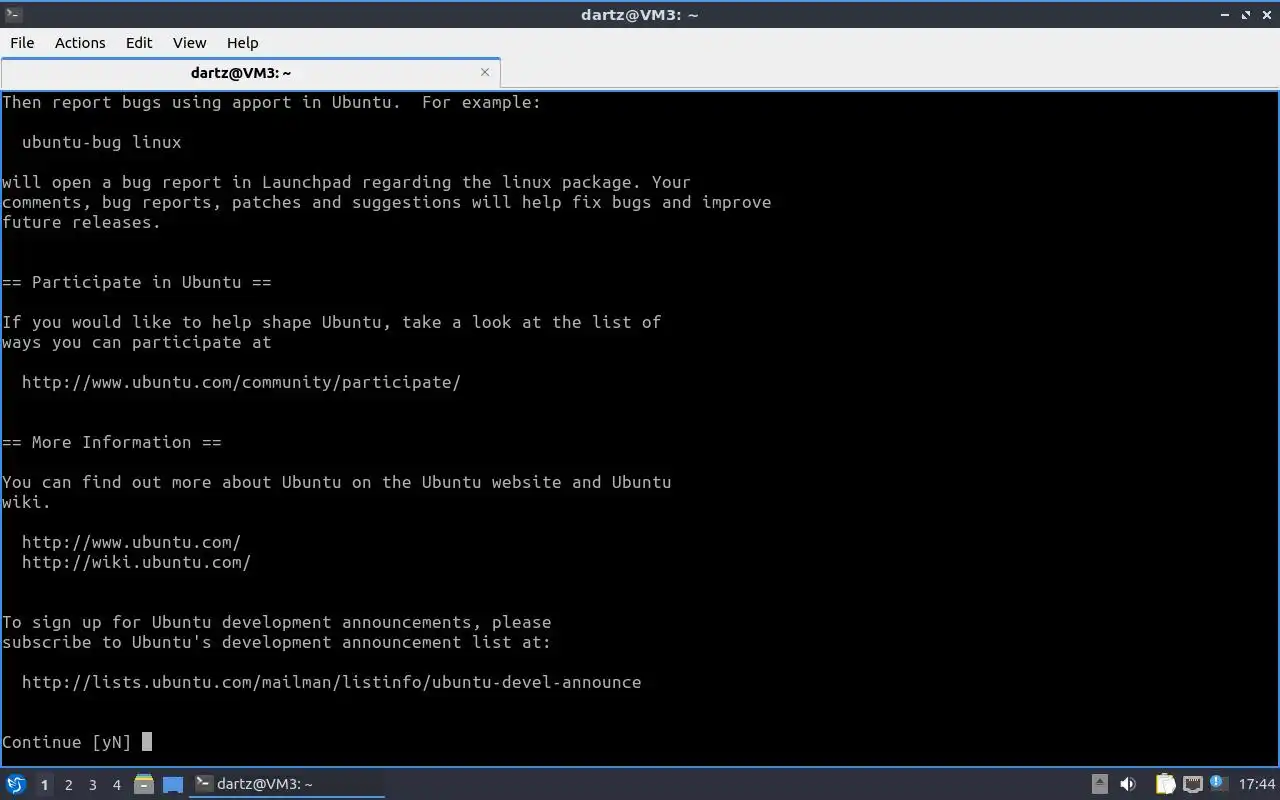Click the show desktop icon in the panel
1280x800 pixels.
[172, 785]
